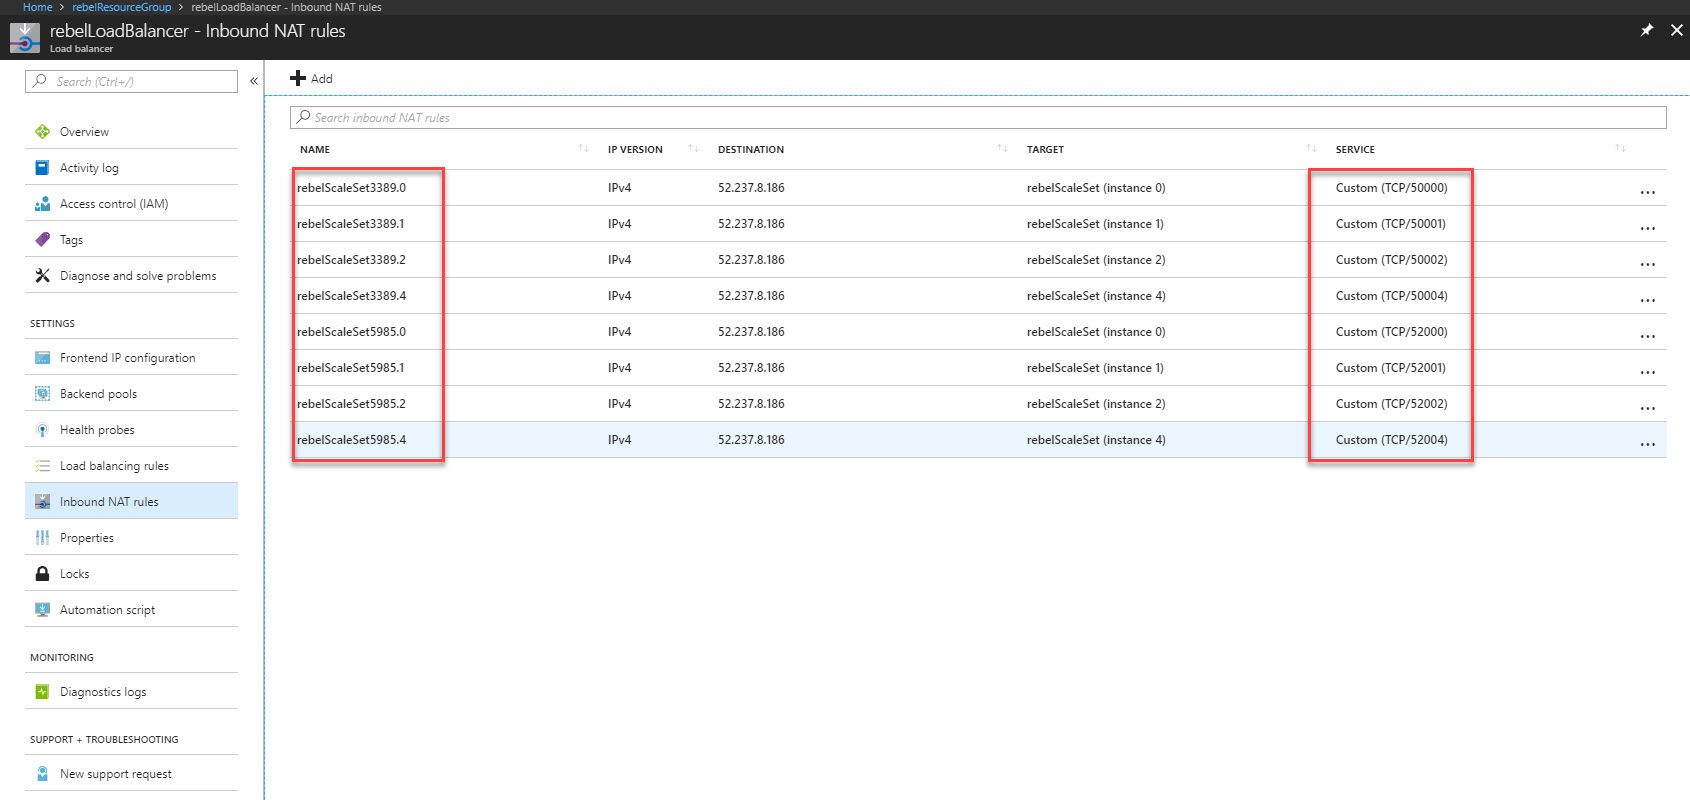This screenshot has width=1690, height=800.
Task: Click service cell Custom (TCP/50004)
Action: tap(1391, 295)
